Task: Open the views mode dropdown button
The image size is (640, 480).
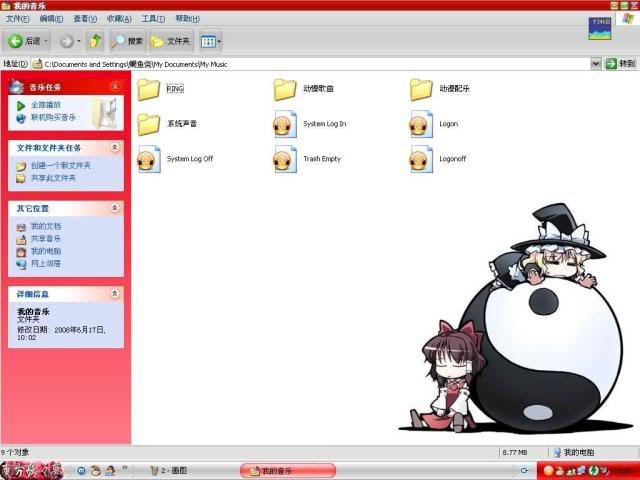Action: coord(210,41)
